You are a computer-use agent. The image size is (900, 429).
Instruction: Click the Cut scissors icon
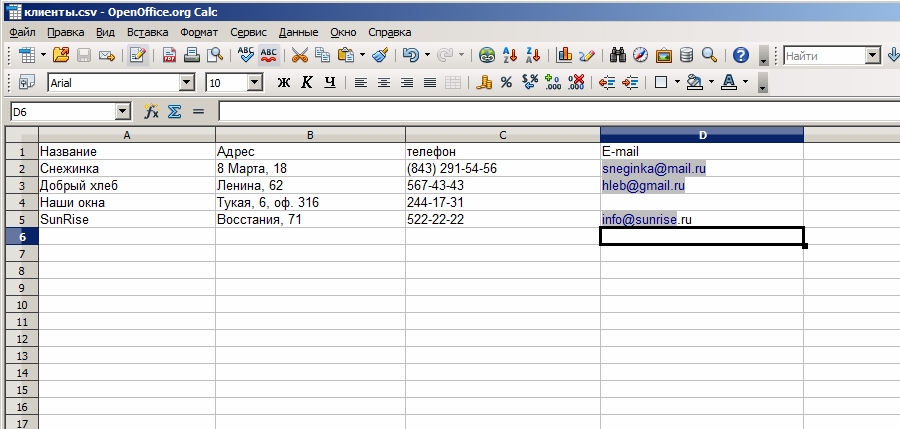[299, 55]
